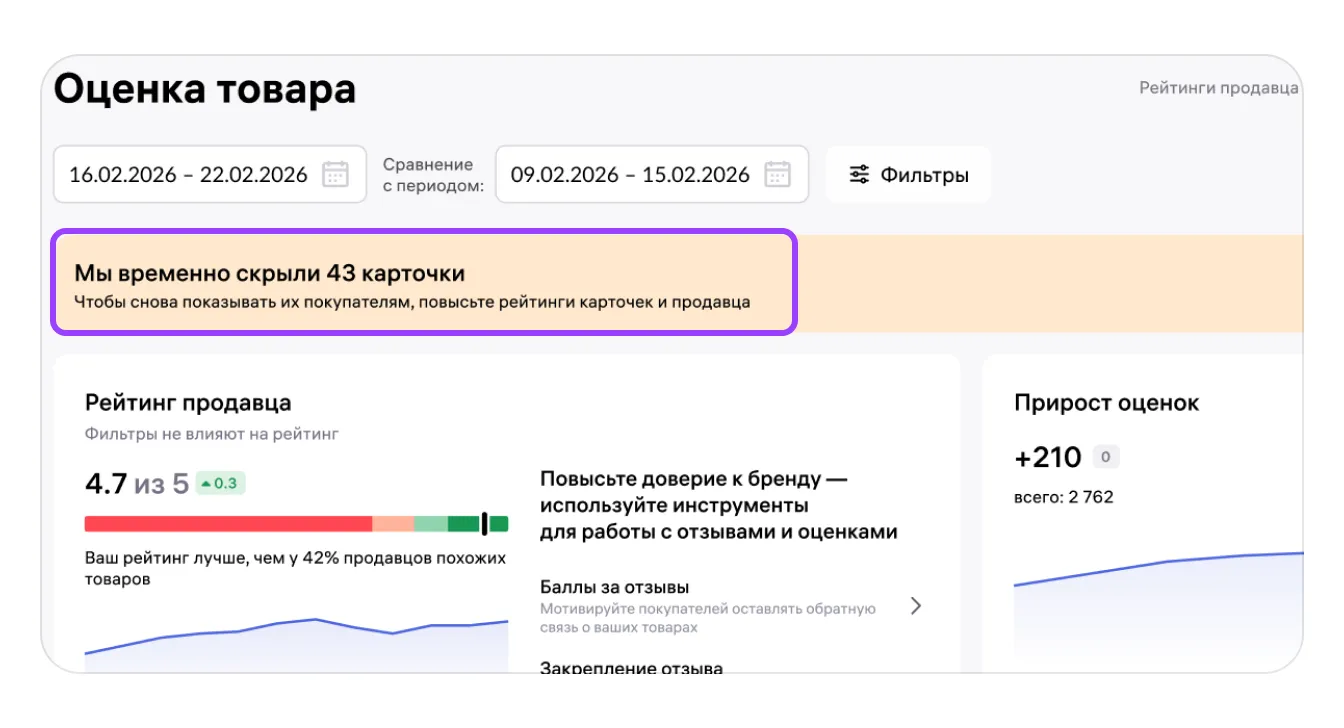Click the orange segment of the rating bar

point(393,524)
